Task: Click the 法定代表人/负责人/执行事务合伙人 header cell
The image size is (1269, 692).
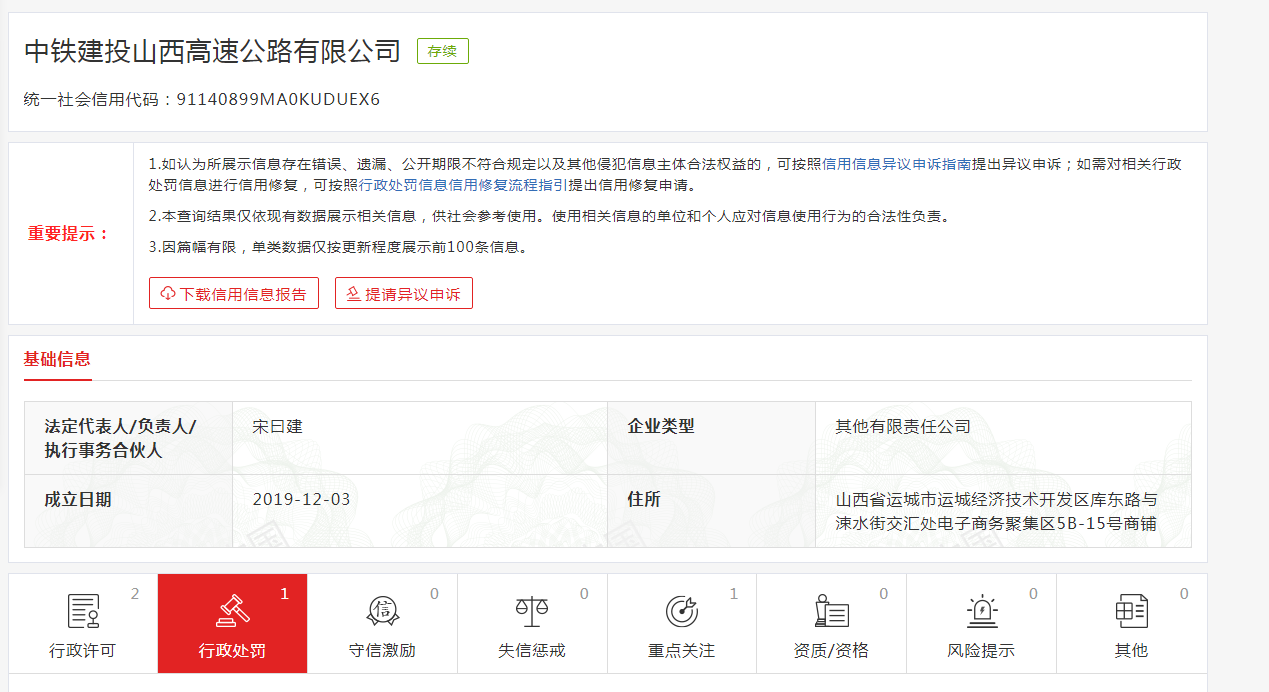Action: [129, 438]
